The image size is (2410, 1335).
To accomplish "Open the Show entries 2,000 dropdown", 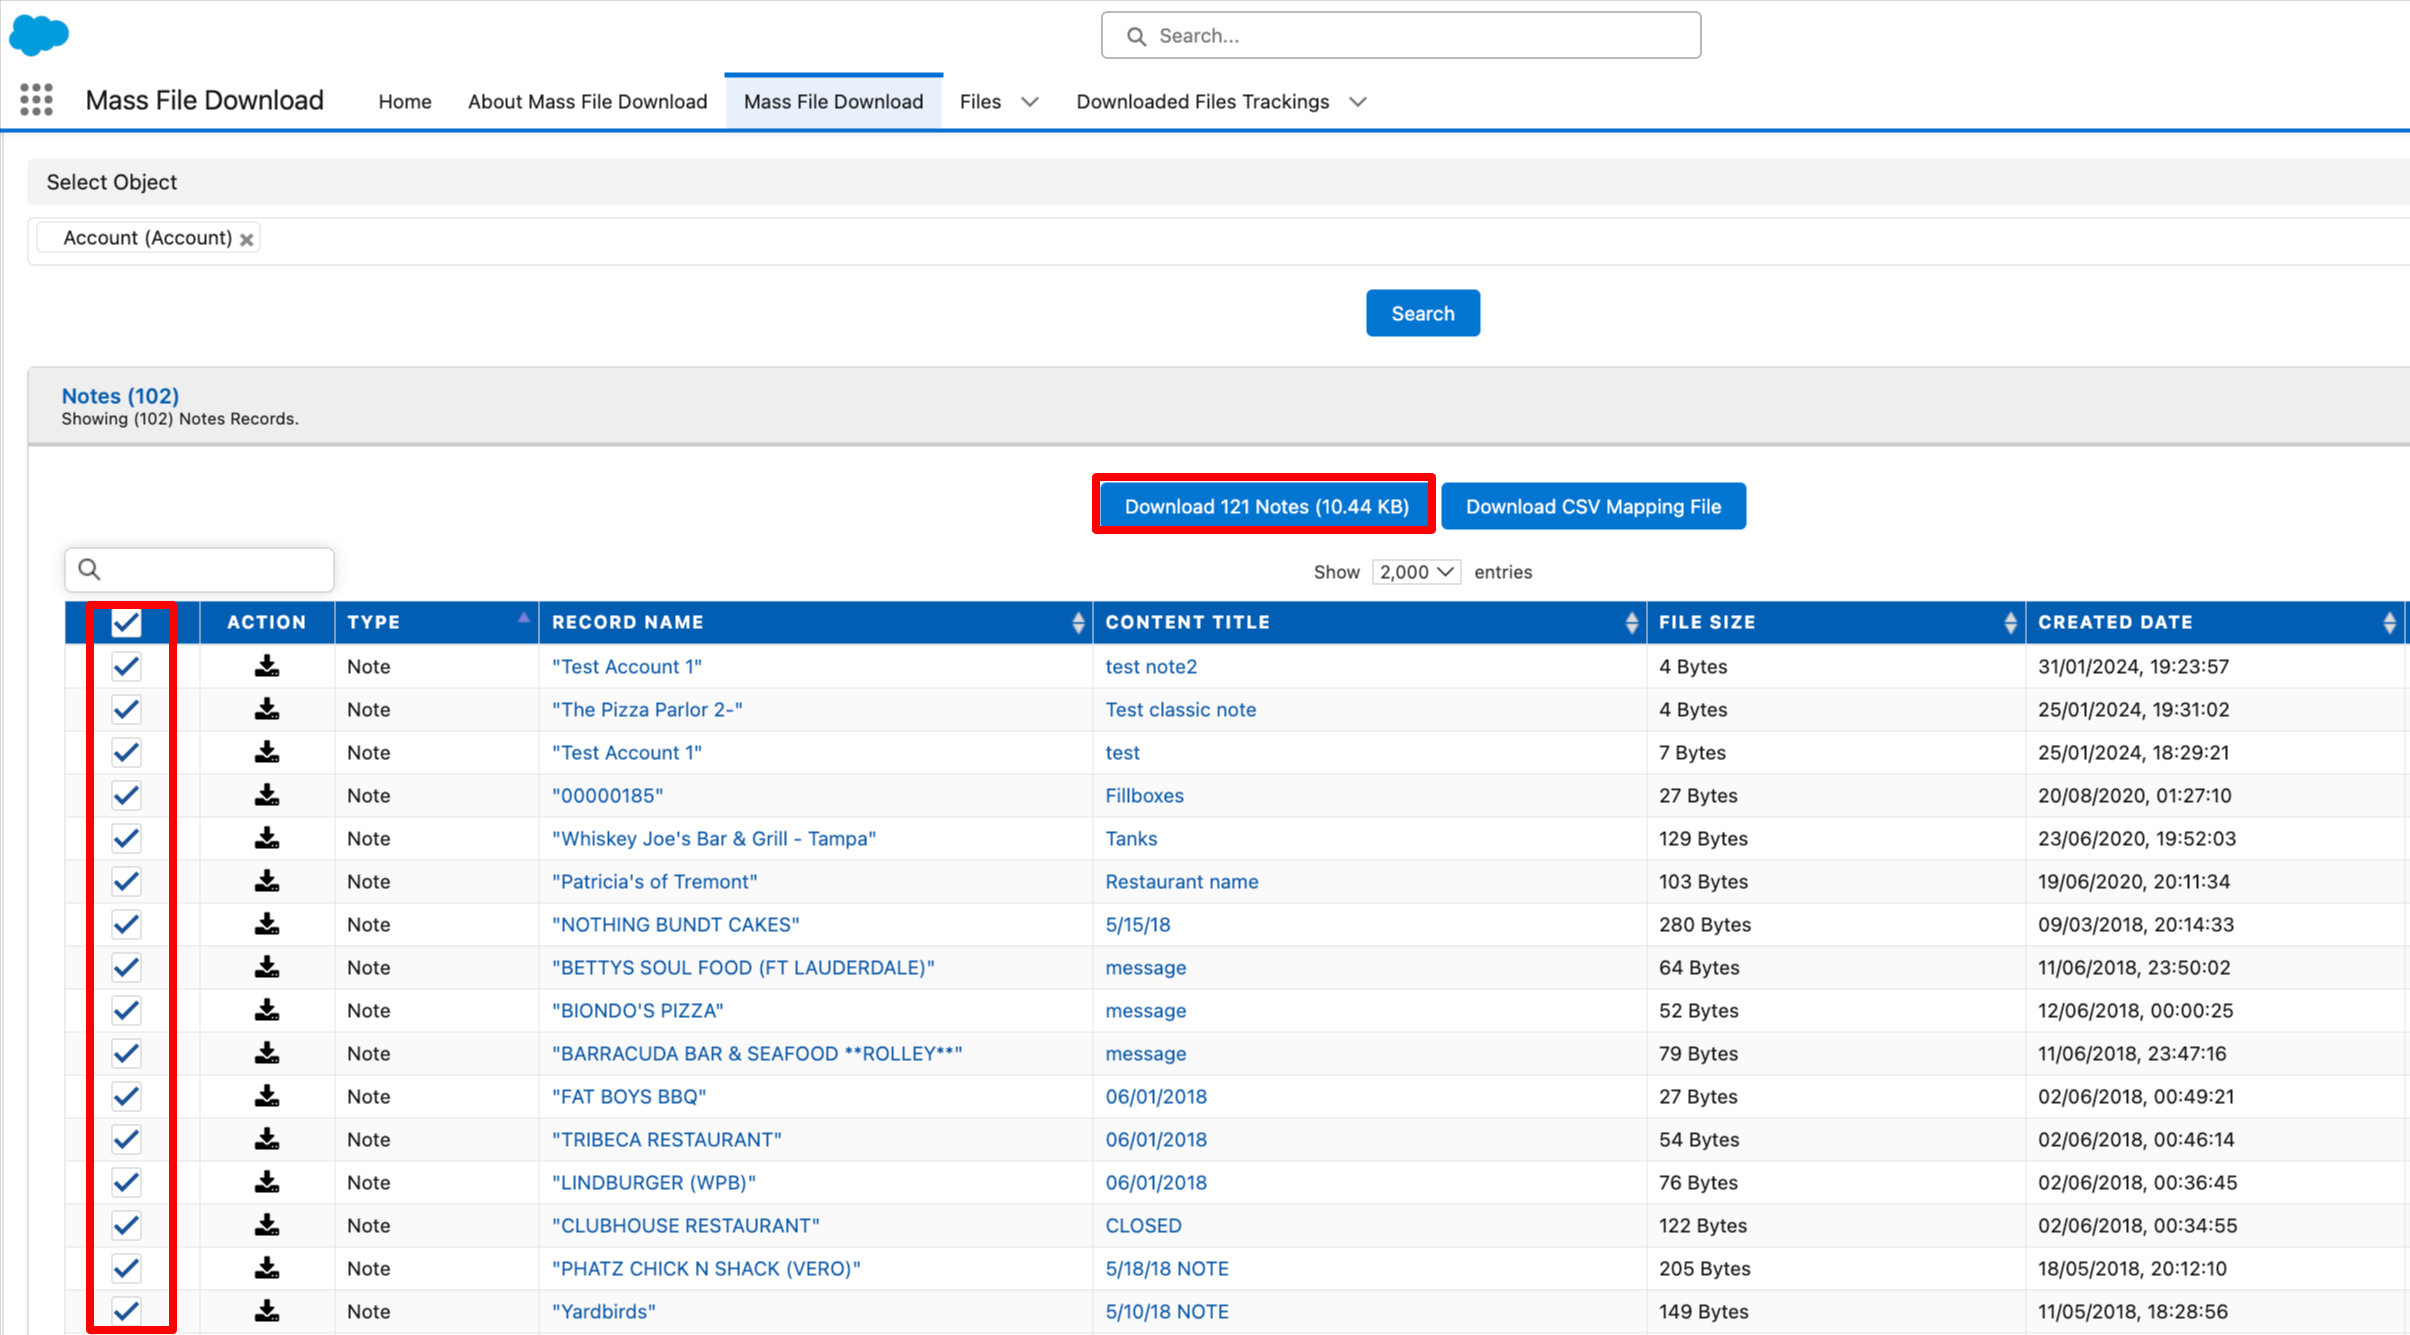I will tap(1415, 572).
